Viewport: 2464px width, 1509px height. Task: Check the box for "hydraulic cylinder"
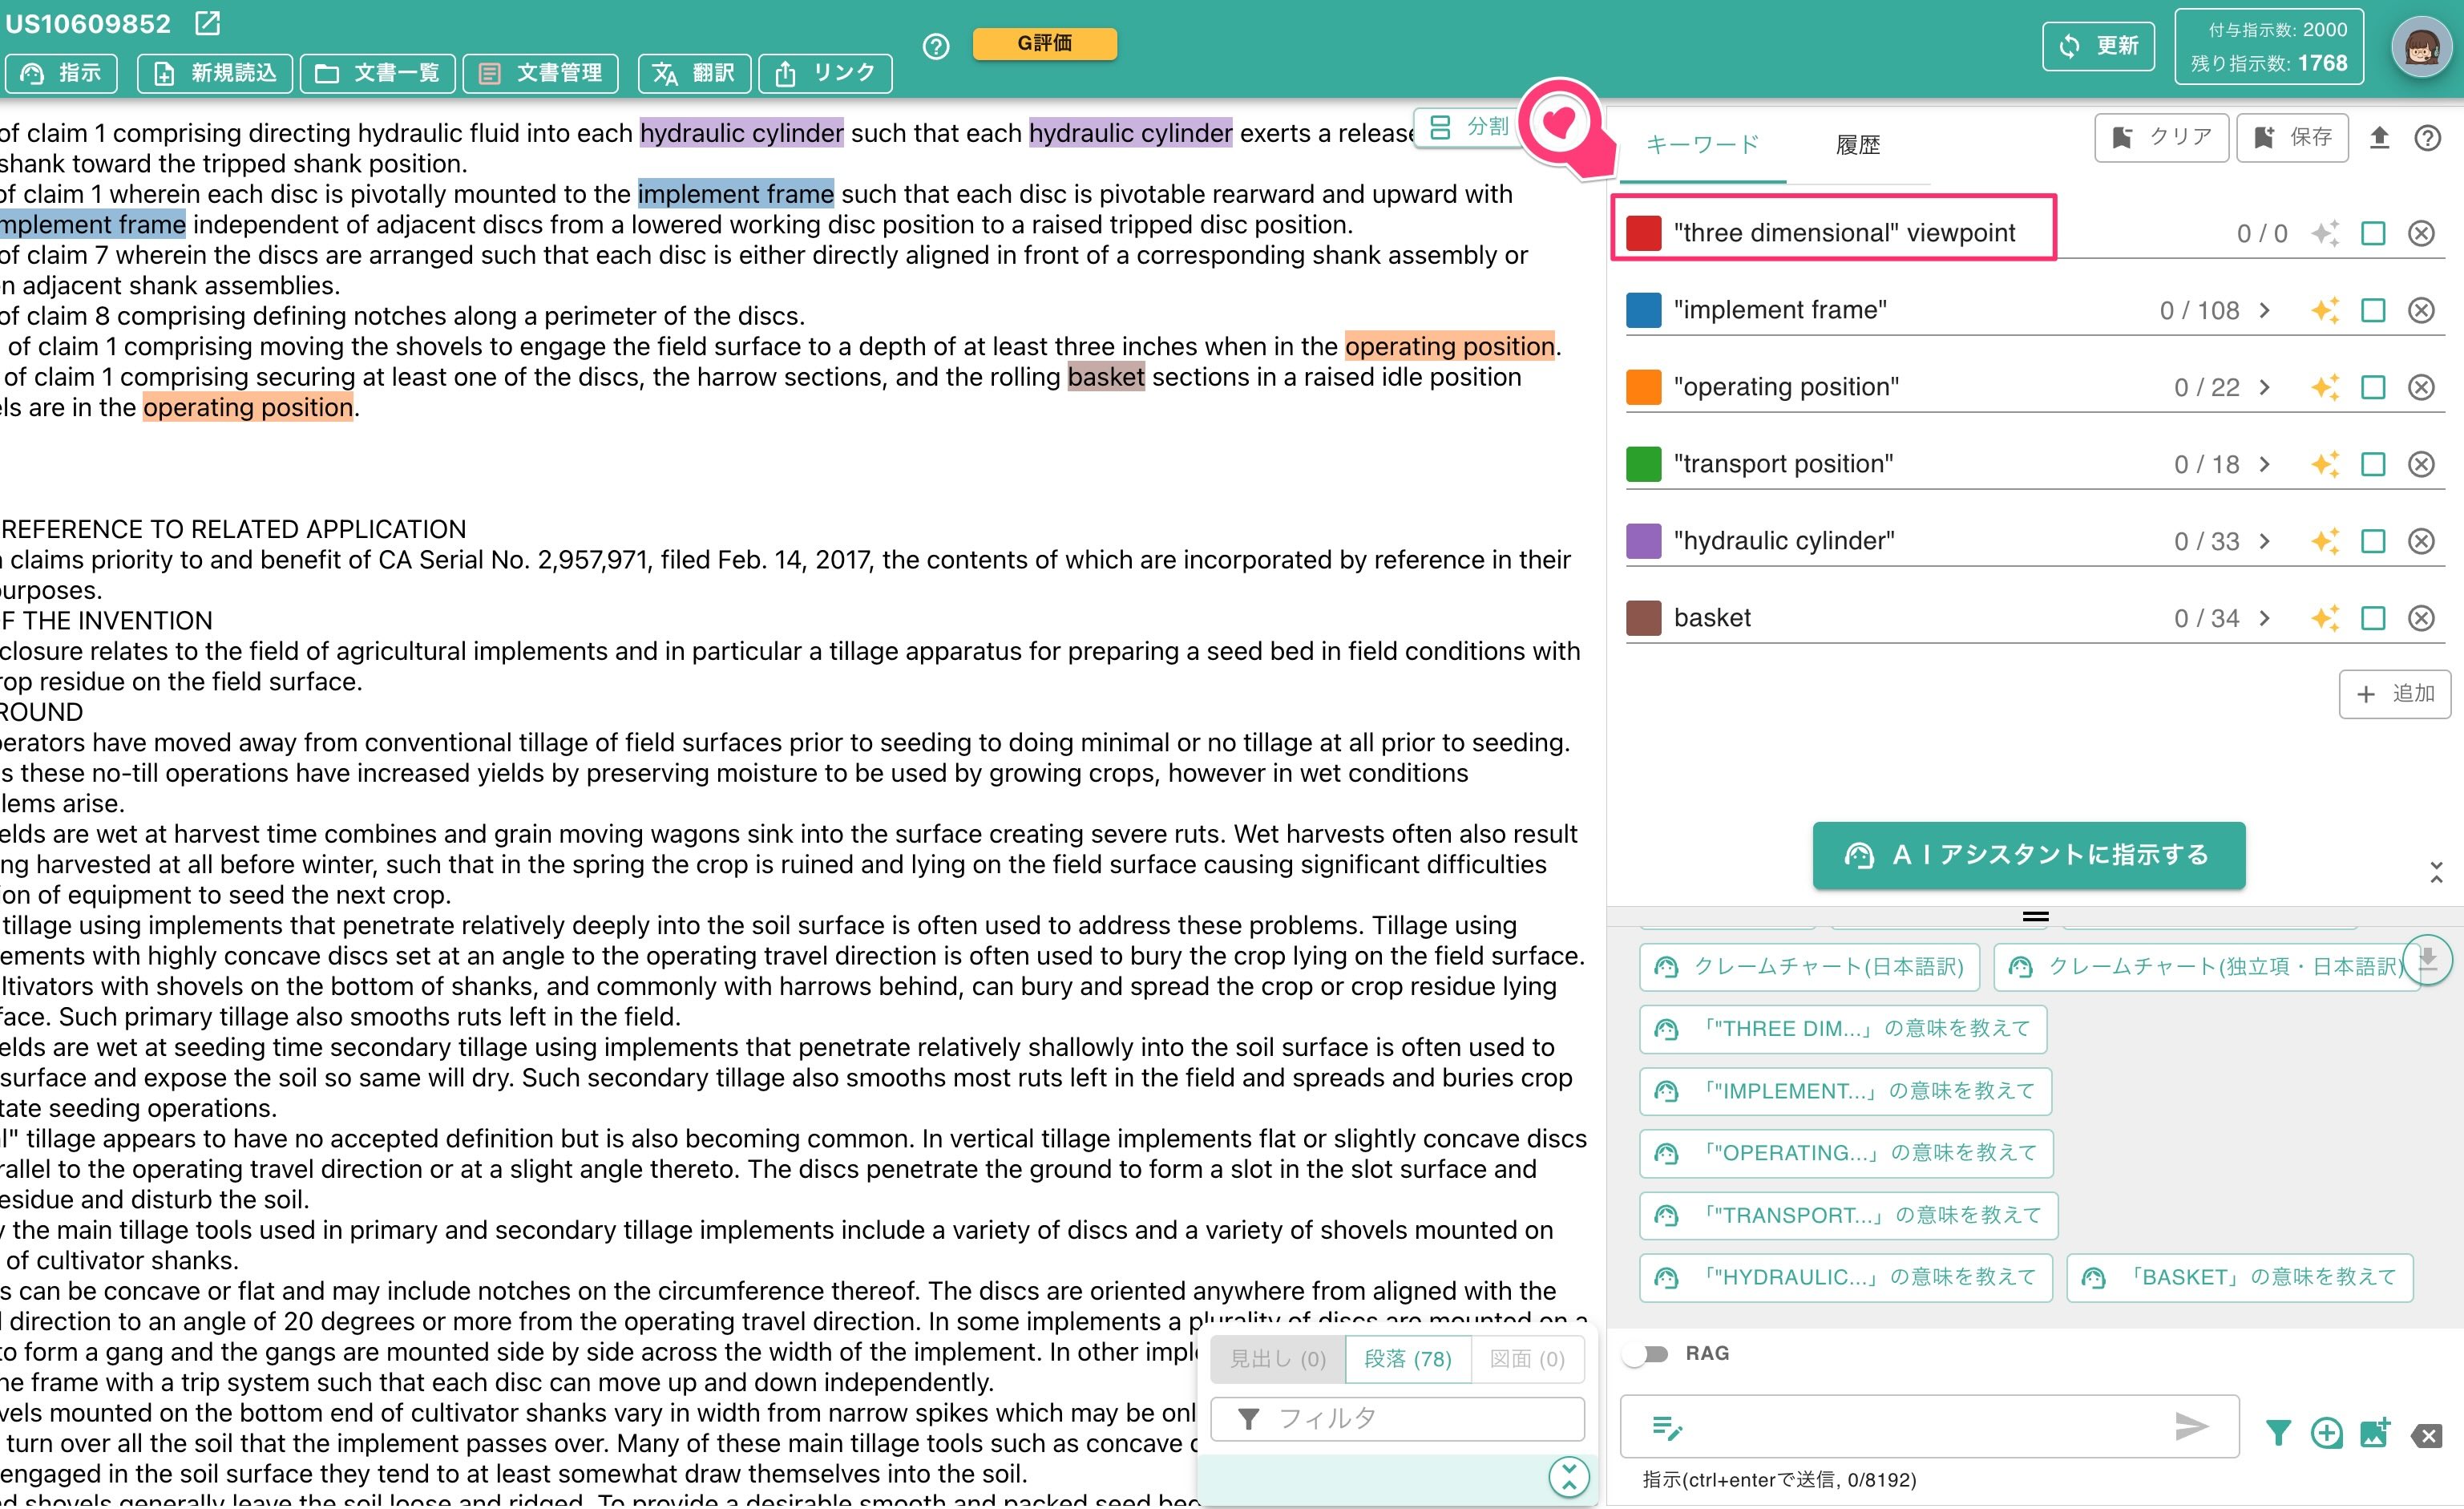pos(2373,542)
